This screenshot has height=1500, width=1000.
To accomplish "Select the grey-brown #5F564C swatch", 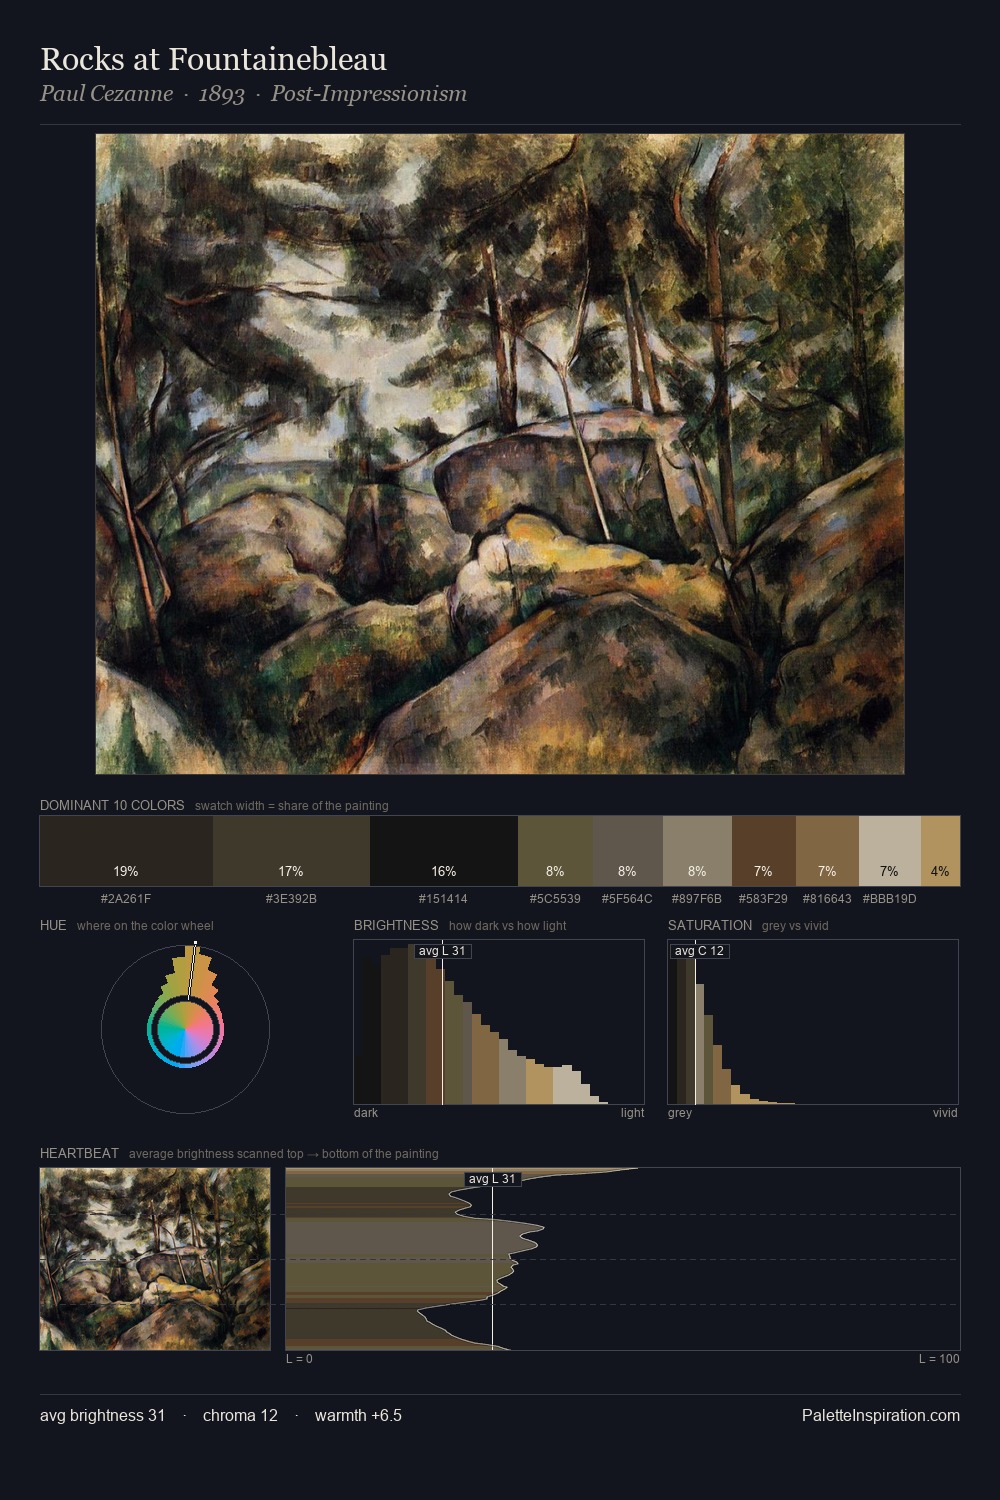I will tap(627, 851).
